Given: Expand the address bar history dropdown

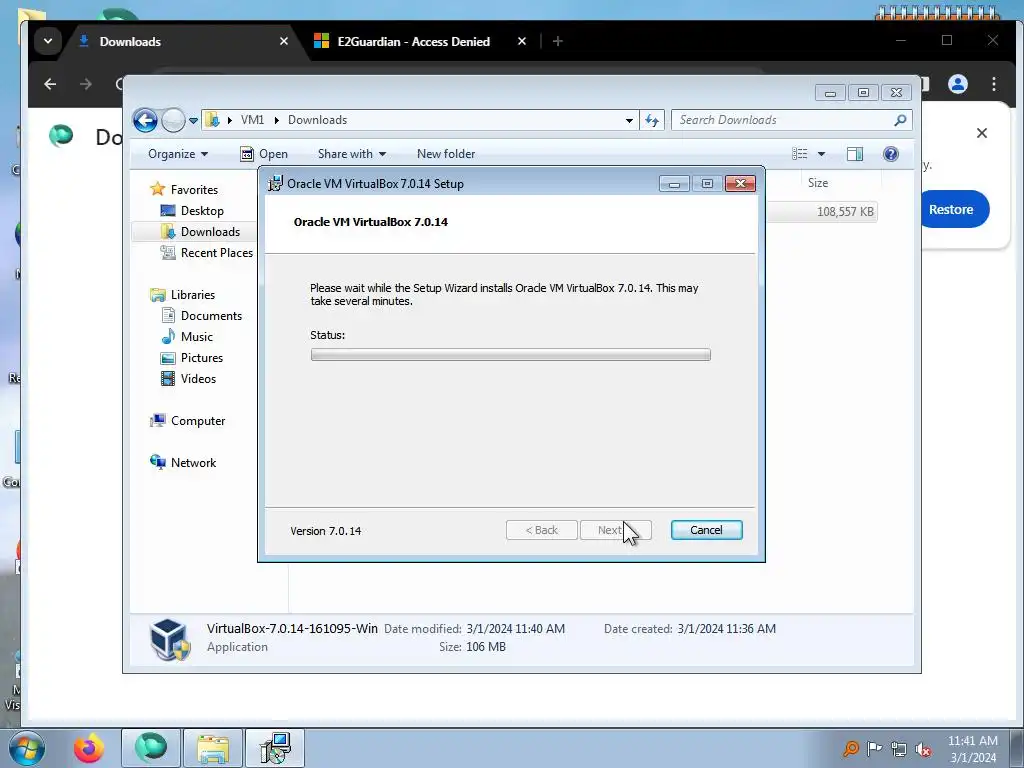Looking at the screenshot, I should pyautogui.click(x=629, y=120).
